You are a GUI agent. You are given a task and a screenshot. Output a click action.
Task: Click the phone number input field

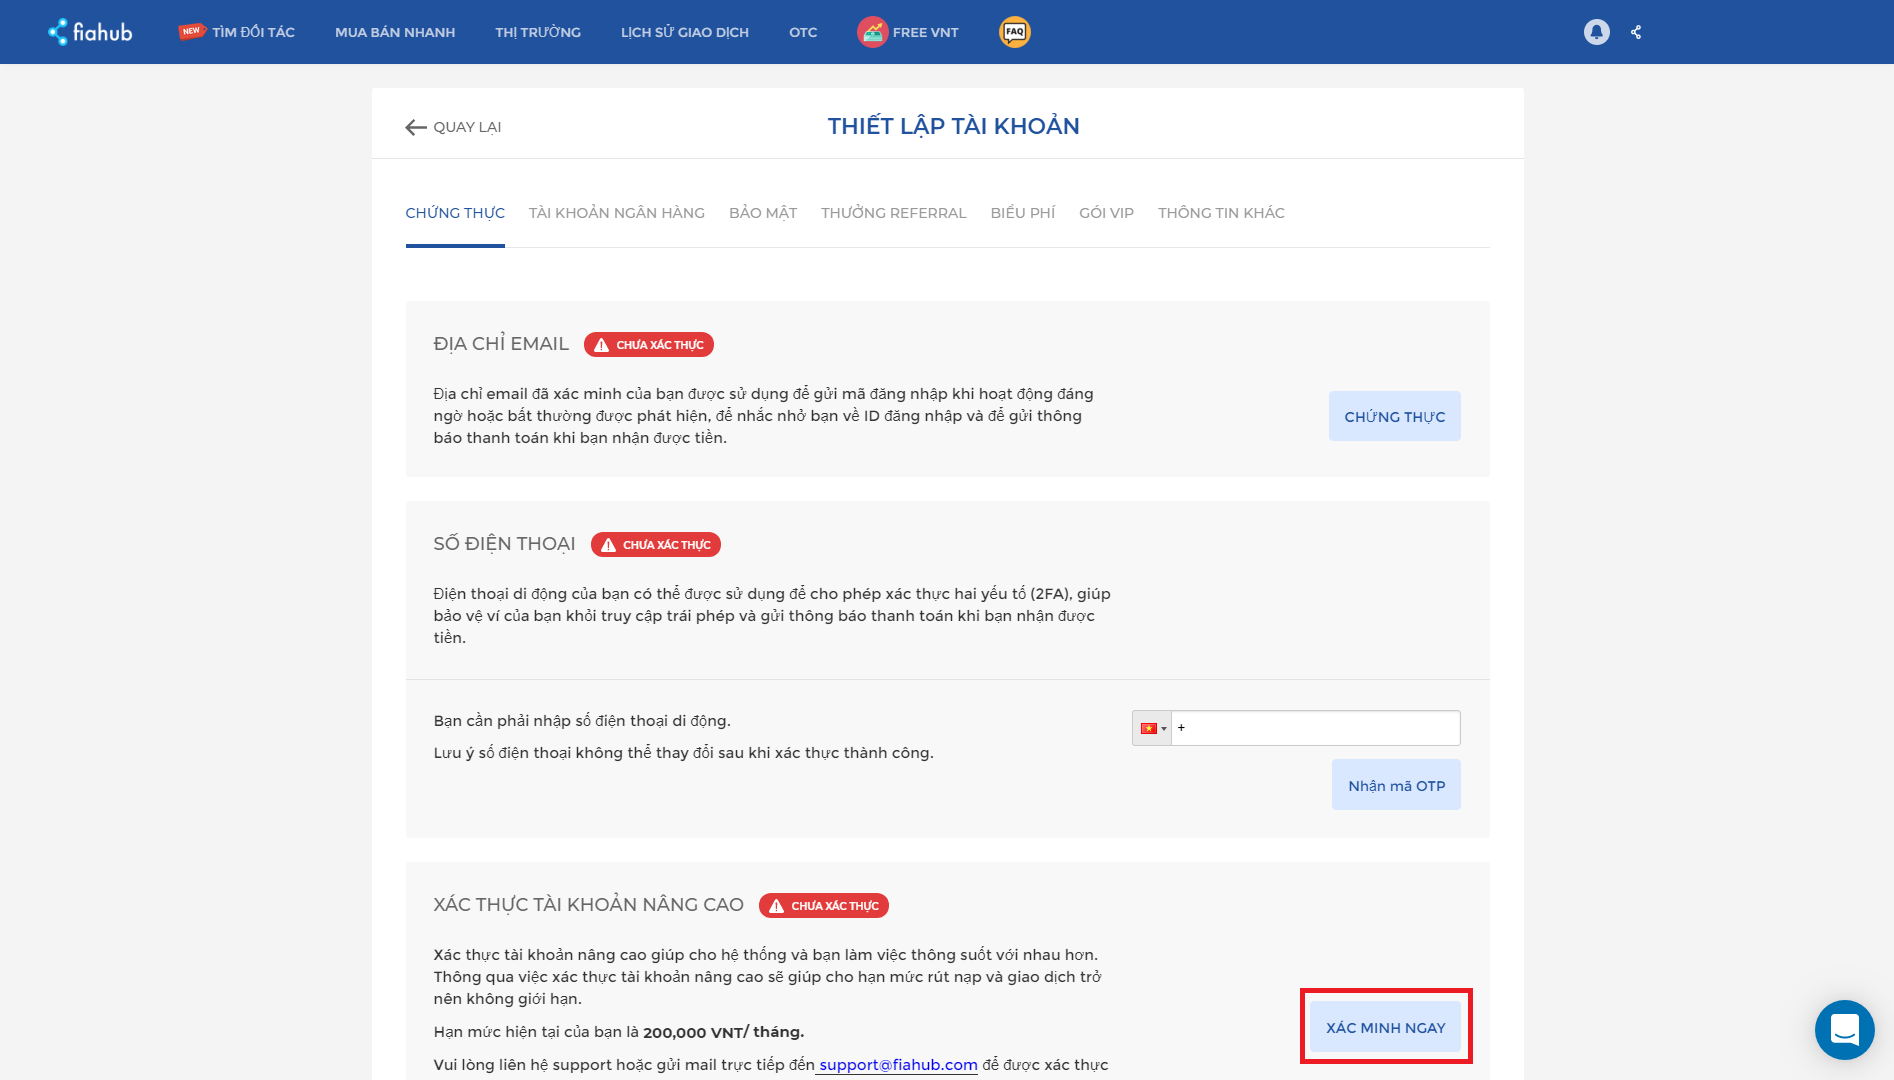(1315, 727)
